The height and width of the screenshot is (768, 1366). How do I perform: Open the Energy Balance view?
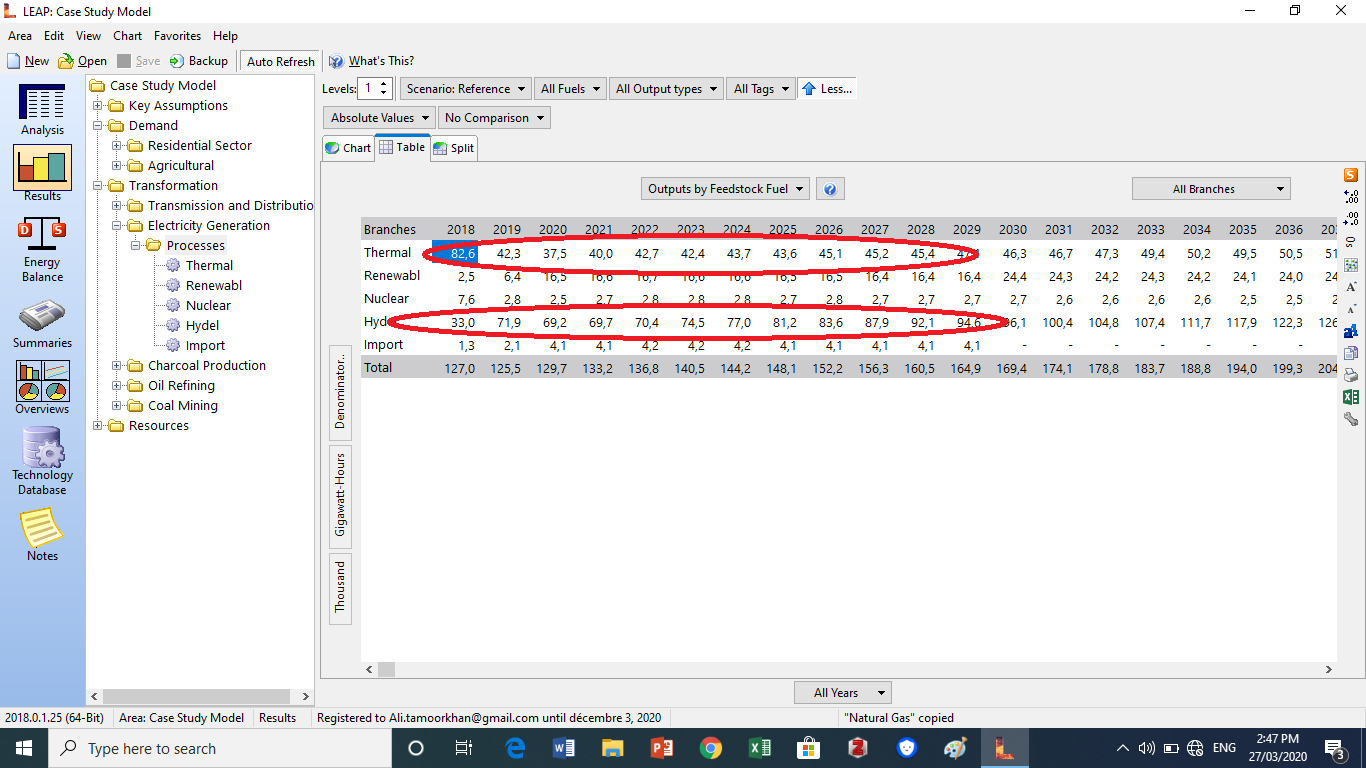pos(42,250)
